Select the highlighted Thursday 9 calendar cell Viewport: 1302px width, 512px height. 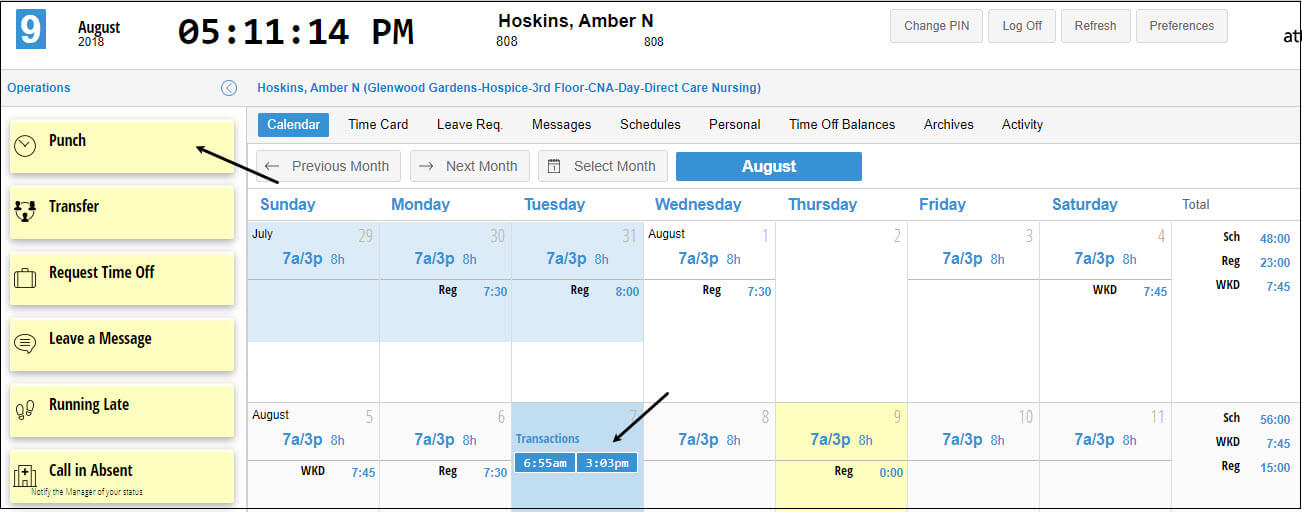point(841,456)
